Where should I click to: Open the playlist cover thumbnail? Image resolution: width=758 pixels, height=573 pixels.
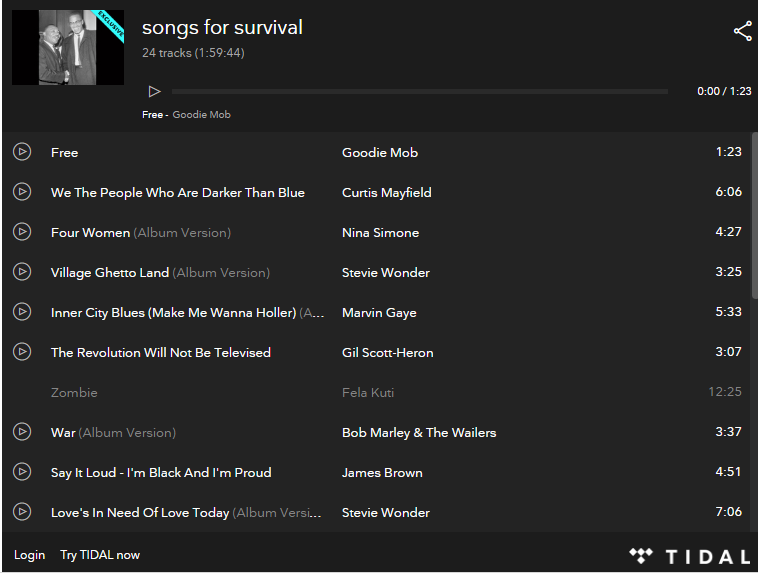click(68, 47)
